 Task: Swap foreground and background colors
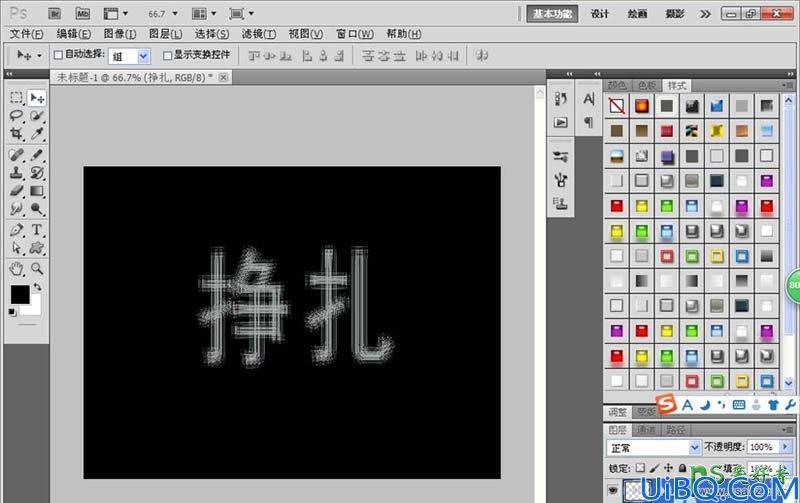[37, 288]
